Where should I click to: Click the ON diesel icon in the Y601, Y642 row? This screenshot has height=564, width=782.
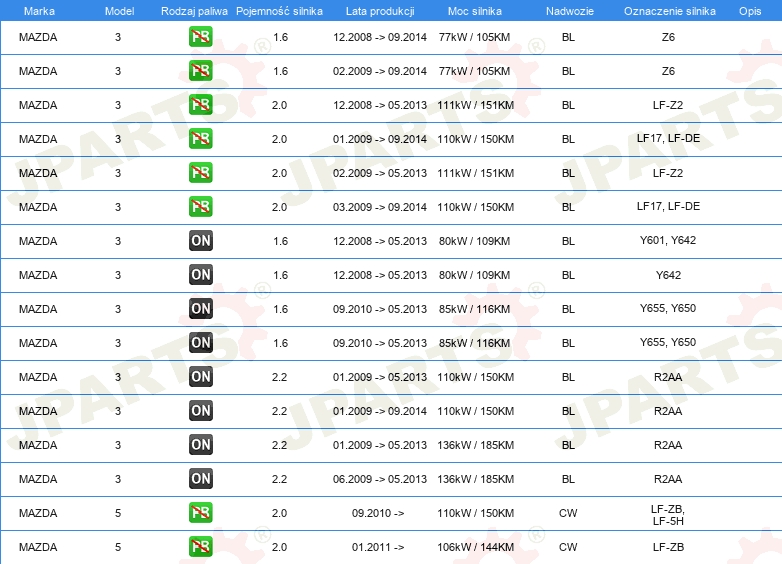[x=200, y=241]
